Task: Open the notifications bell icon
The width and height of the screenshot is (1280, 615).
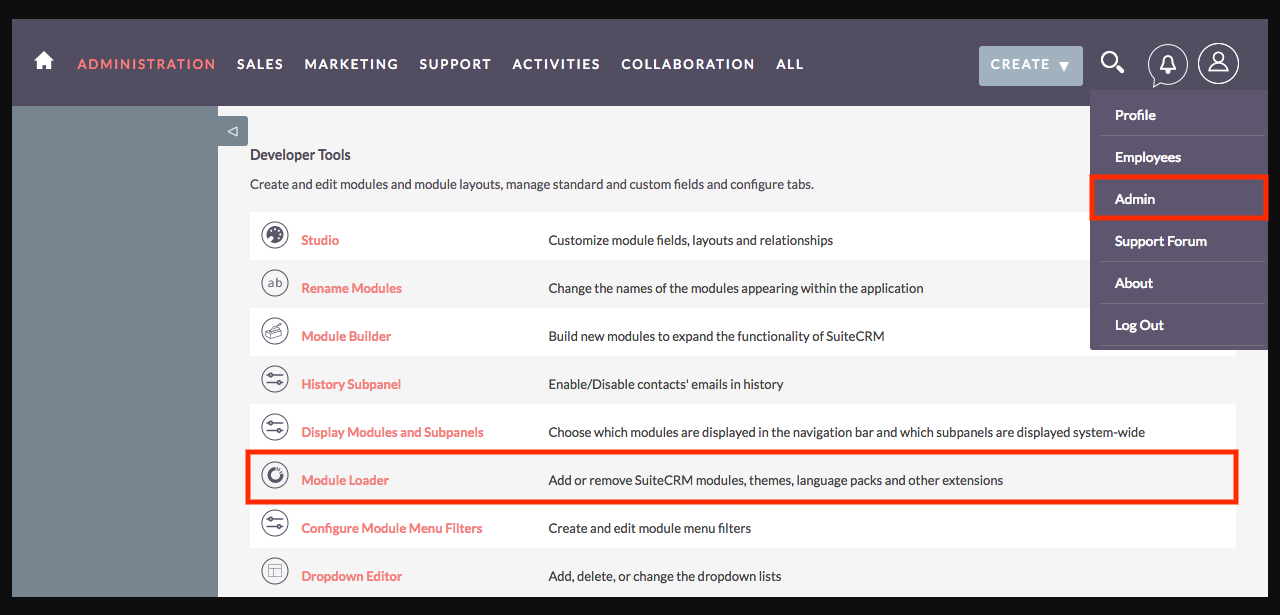Action: [x=1168, y=64]
